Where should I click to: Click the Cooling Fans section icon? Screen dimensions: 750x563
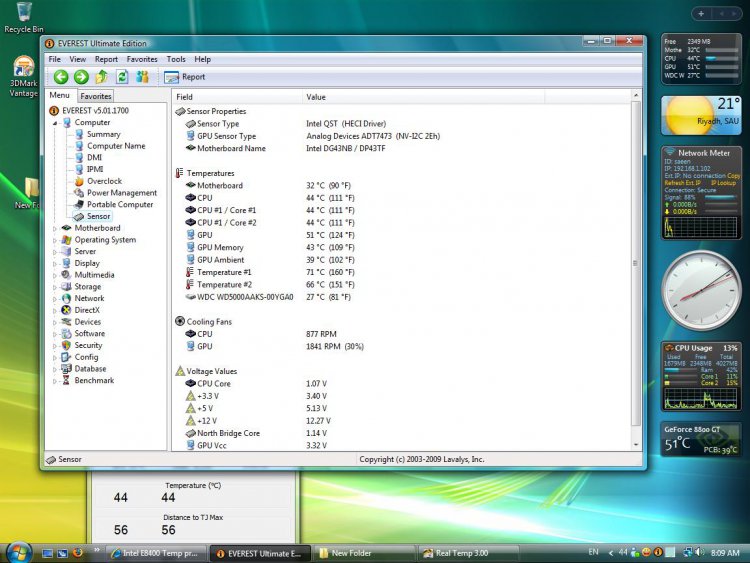point(180,321)
